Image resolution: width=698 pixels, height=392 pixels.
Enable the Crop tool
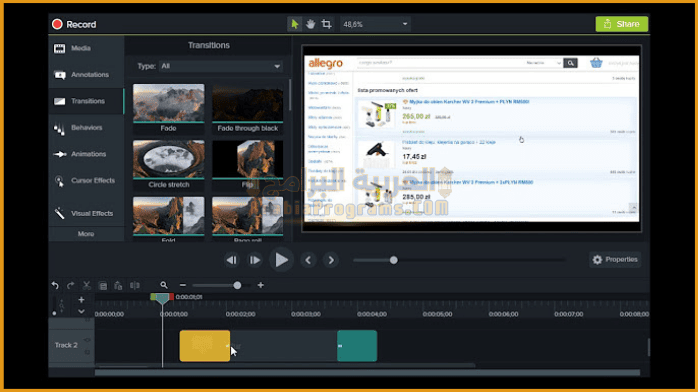point(326,24)
